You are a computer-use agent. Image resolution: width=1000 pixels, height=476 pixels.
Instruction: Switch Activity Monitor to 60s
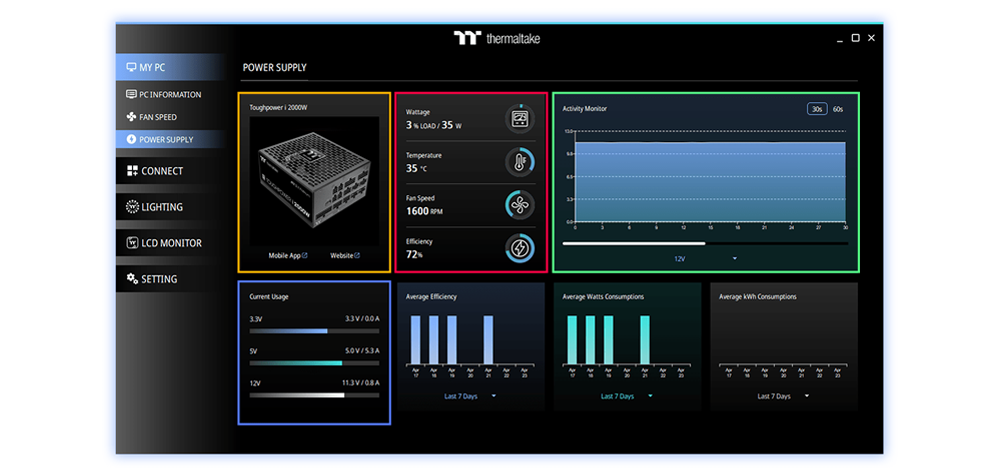click(x=838, y=109)
